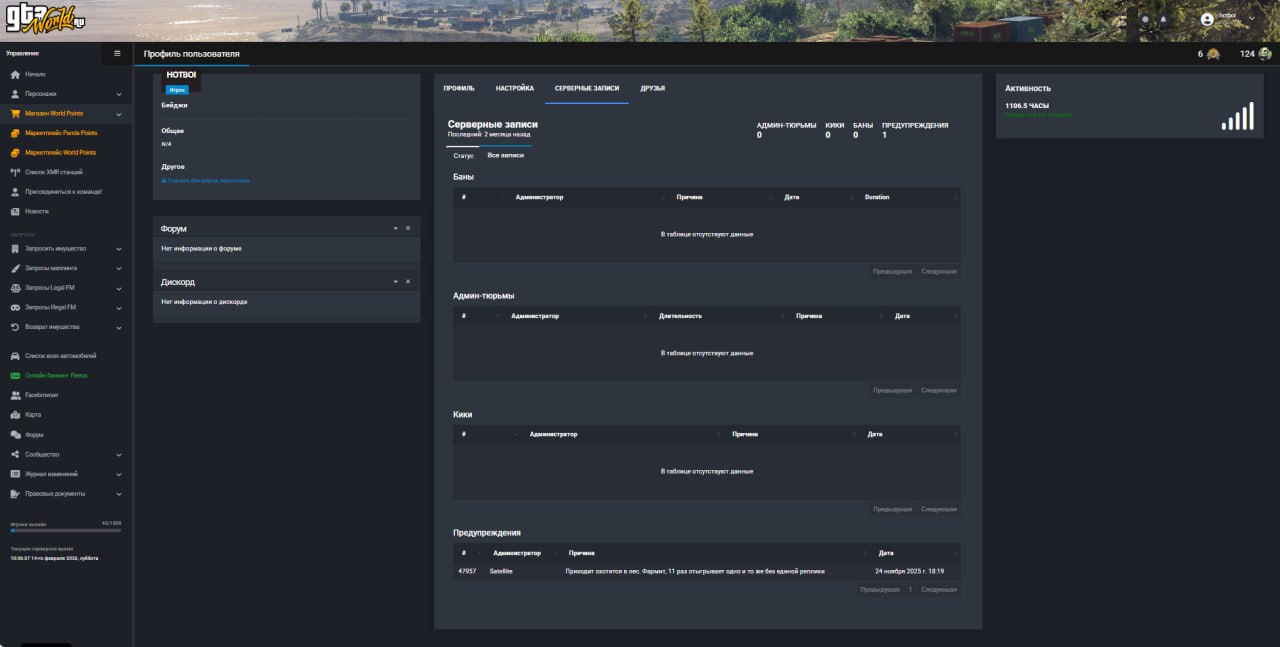This screenshot has height=647, width=1280.
Task: Click the Магазин World Points cart icon
Action: [15, 113]
